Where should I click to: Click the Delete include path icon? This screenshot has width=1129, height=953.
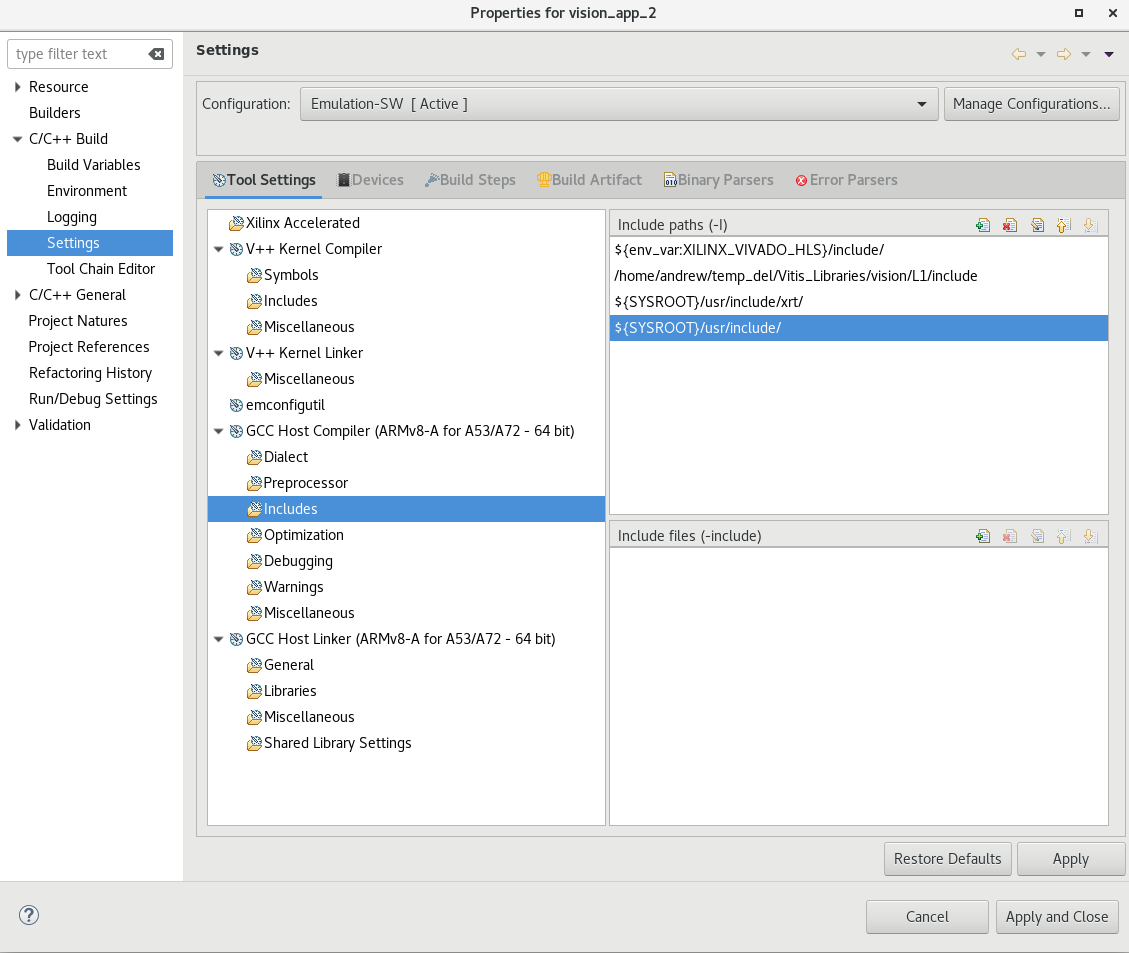pos(1010,225)
